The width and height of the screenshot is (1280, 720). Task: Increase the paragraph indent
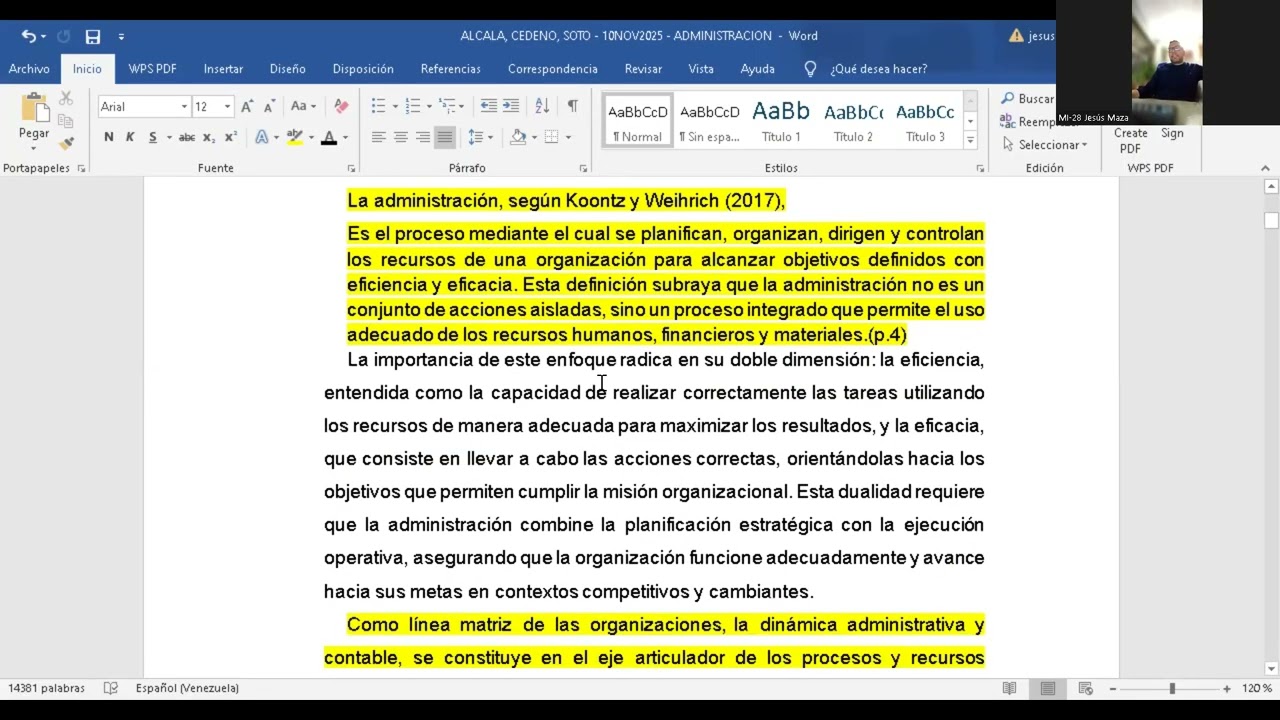[511, 106]
